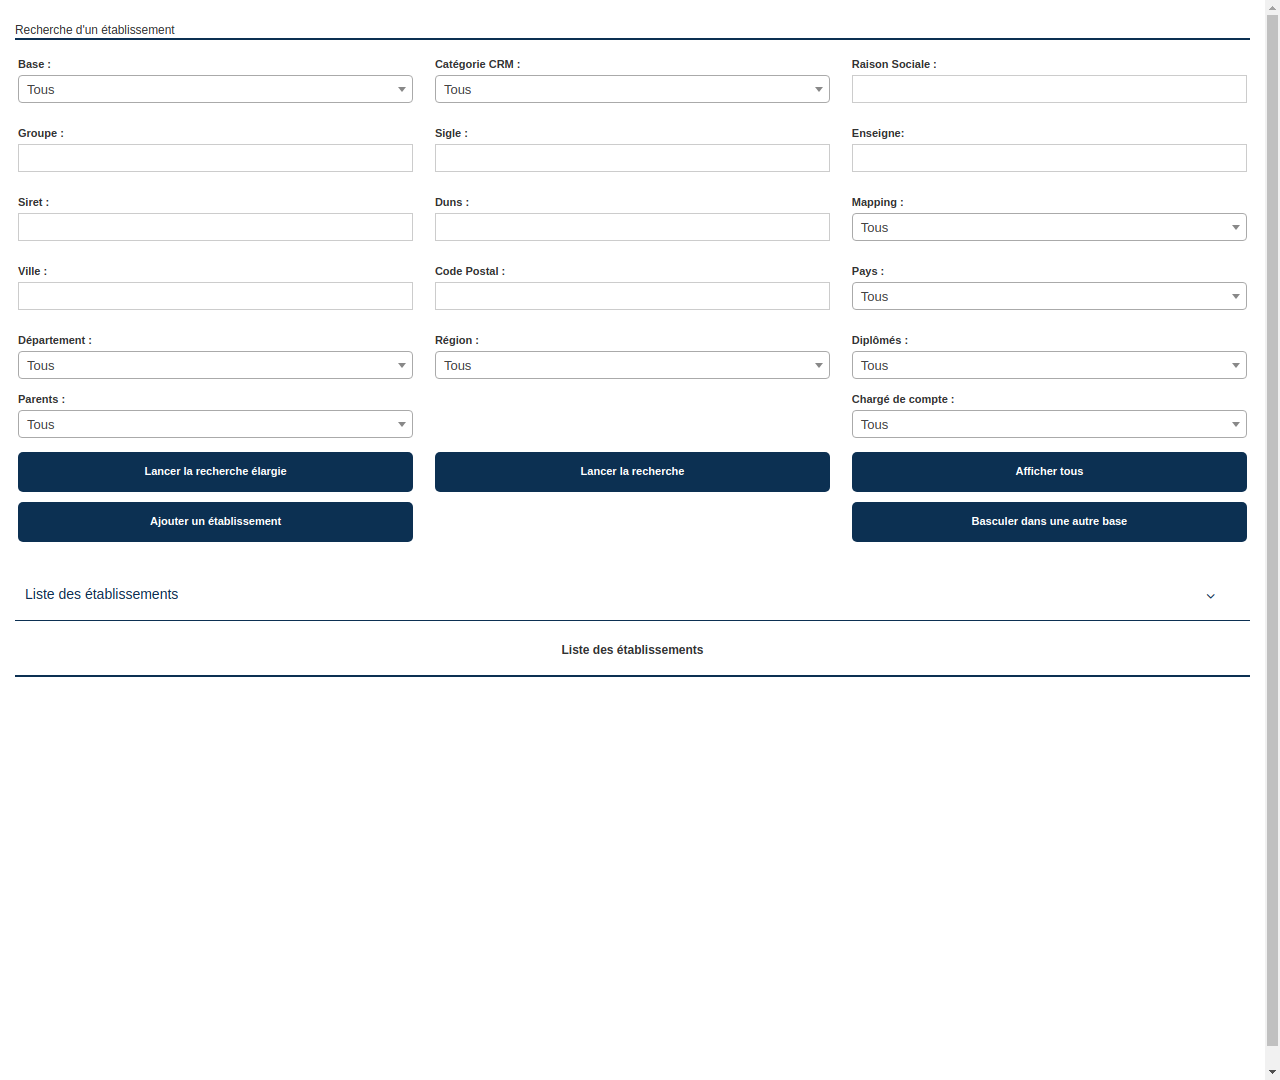Screen dimensions: 1280x1080
Task: Click the Code Postal input field
Action: click(x=632, y=296)
